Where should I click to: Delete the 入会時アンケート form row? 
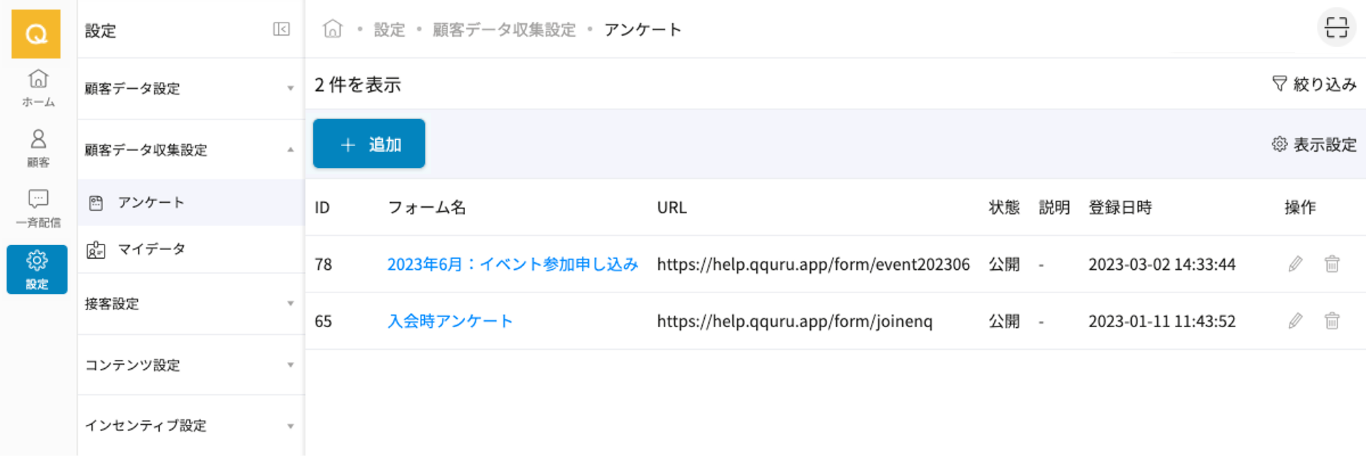[1331, 321]
